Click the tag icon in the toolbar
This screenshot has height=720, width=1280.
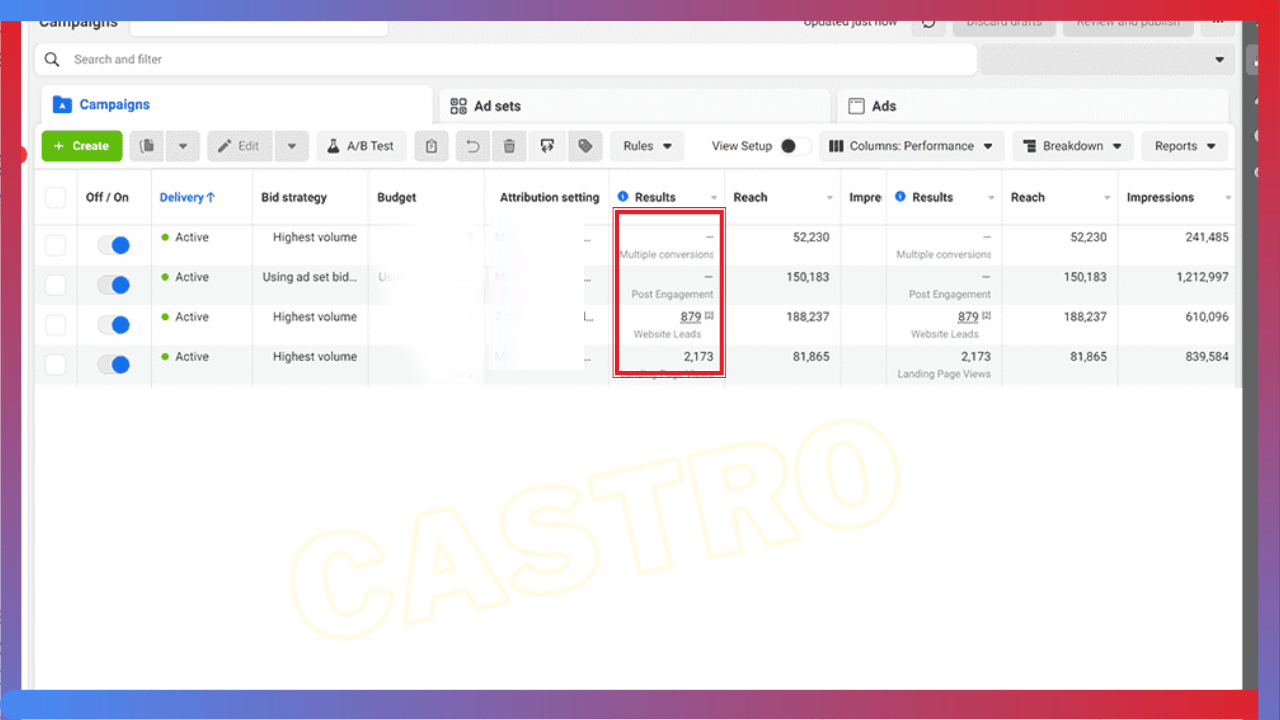click(x=585, y=146)
